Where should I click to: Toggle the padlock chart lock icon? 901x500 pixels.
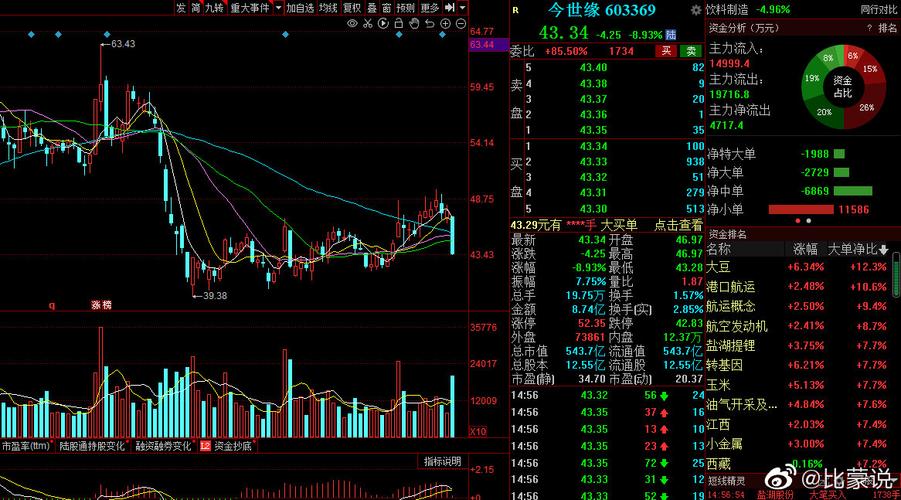[399, 24]
